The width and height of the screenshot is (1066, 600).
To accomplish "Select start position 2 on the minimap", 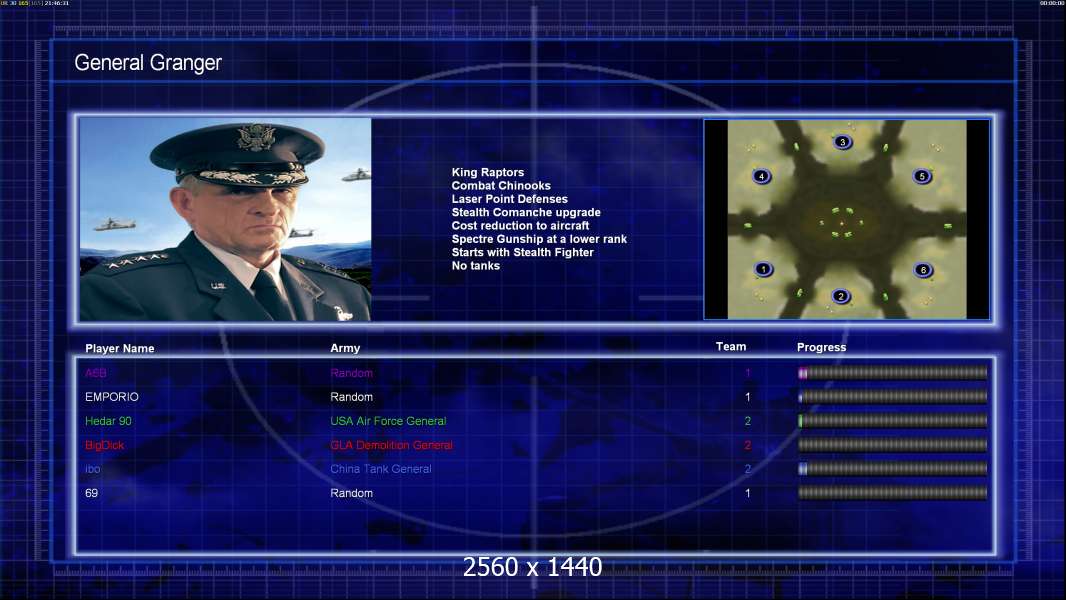I will coord(841,296).
